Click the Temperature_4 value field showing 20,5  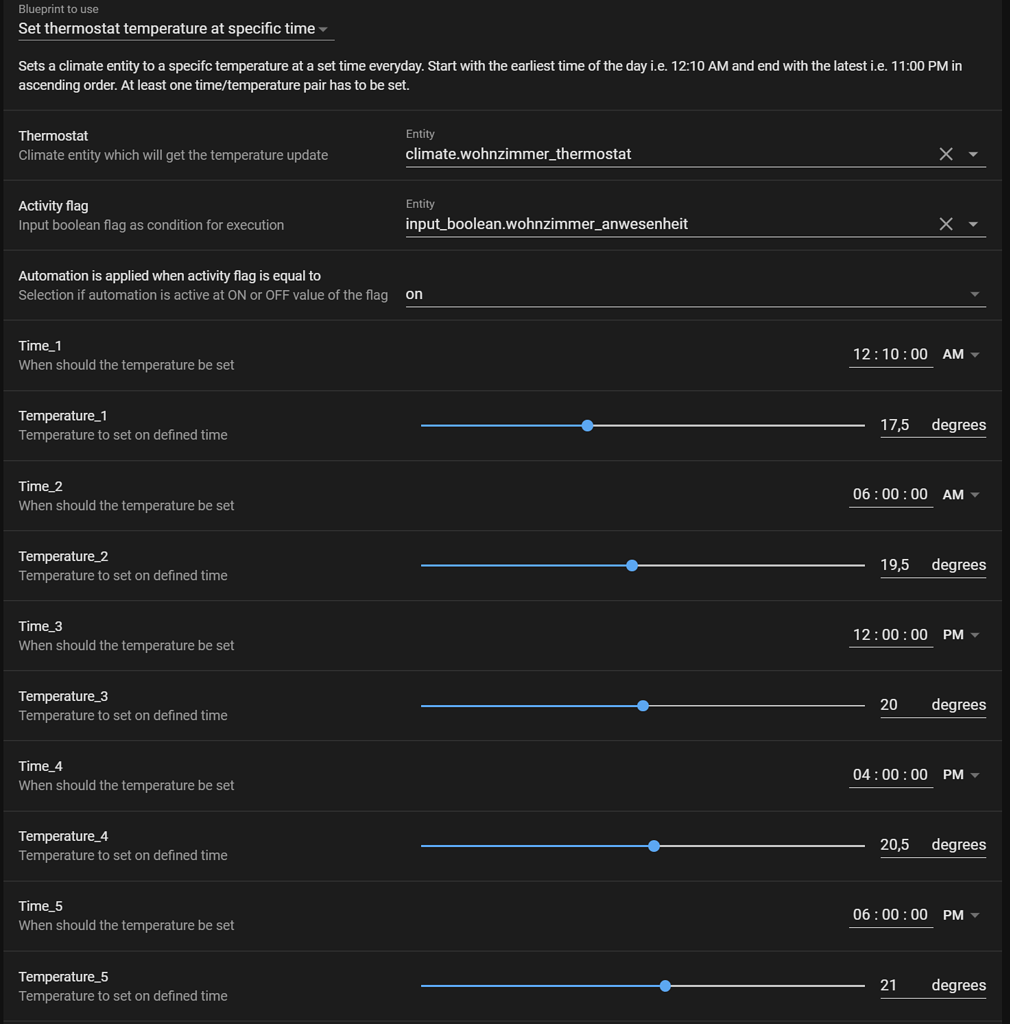click(895, 845)
